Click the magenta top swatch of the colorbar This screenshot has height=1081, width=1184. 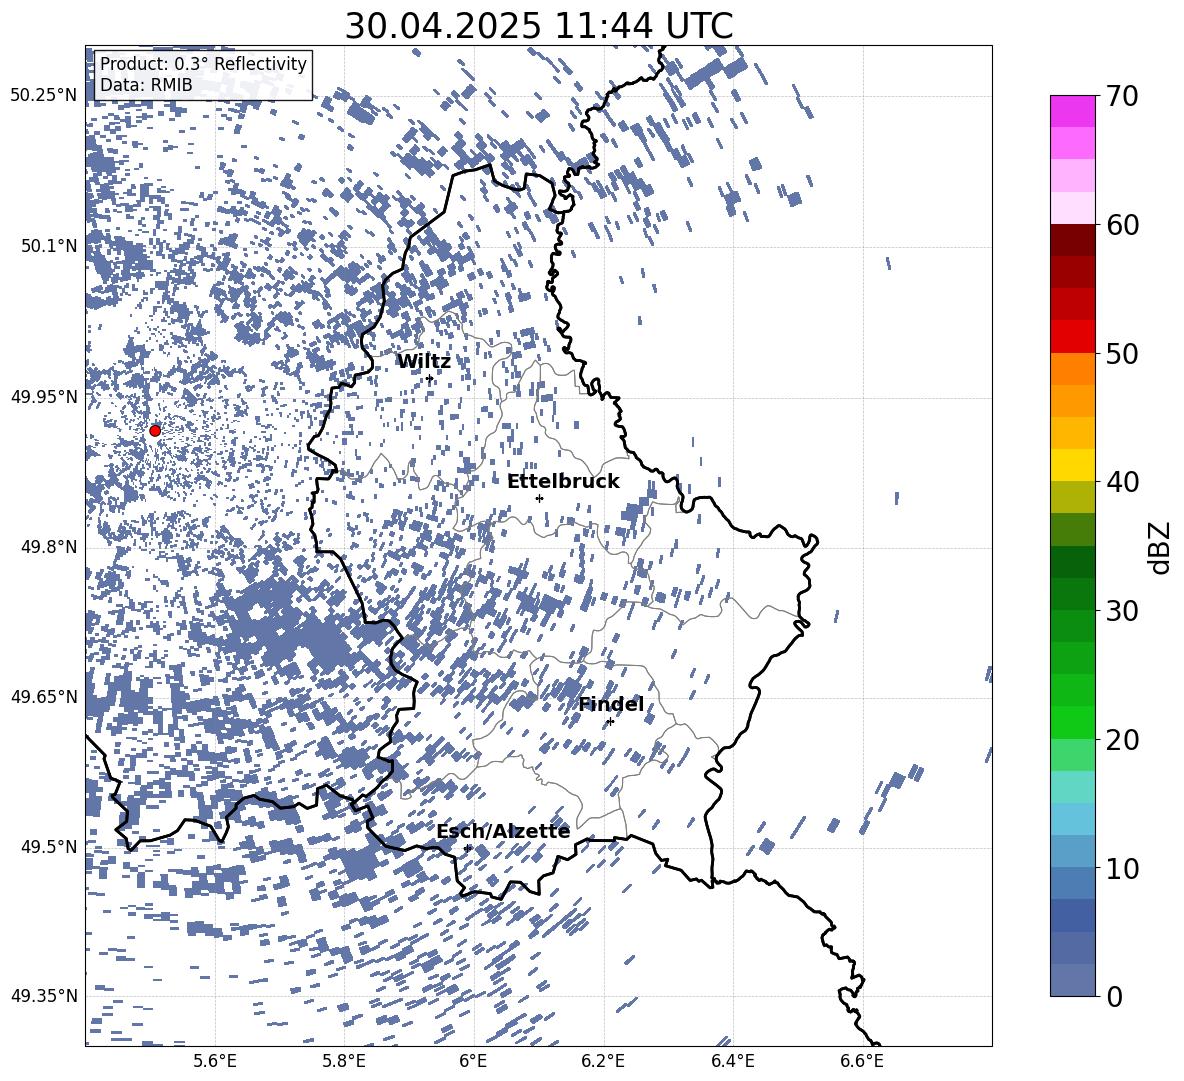[x=1072, y=112]
